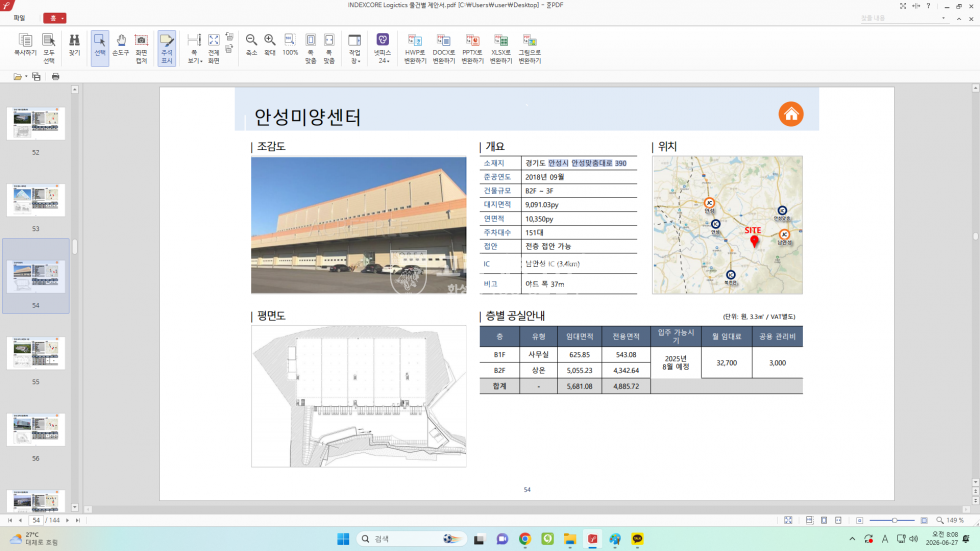Click the 복사하기 (copy) tool icon
The image size is (980, 551).
coord(26,47)
